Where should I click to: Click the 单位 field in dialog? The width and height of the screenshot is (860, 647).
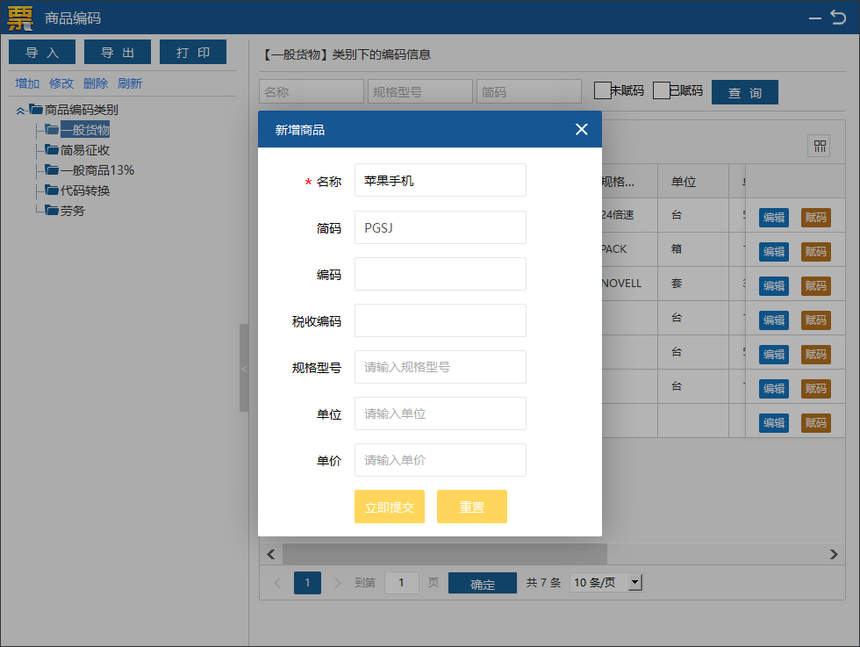pos(440,413)
